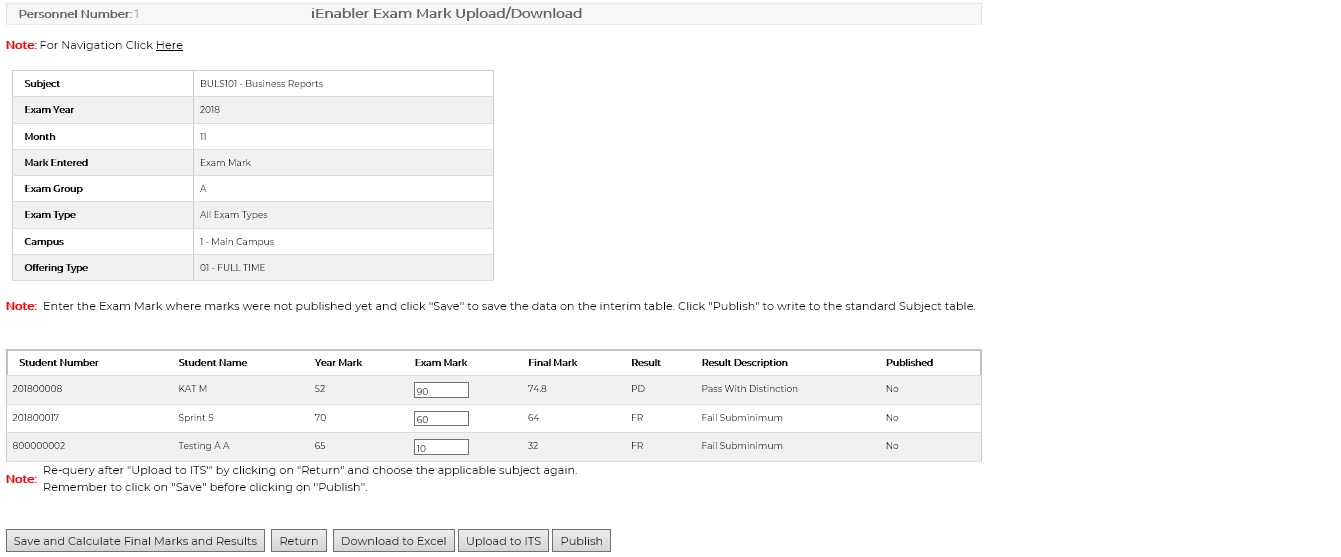1341x557 pixels.
Task: Click the iEnabler Exam Mark Upload/Download title
Action: pos(446,14)
